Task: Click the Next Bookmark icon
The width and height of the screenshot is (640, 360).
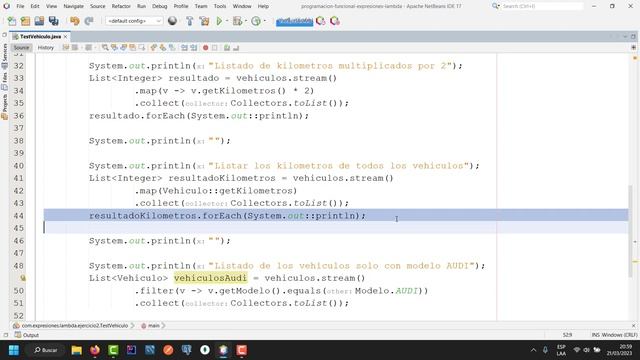Action: [x=163, y=48]
